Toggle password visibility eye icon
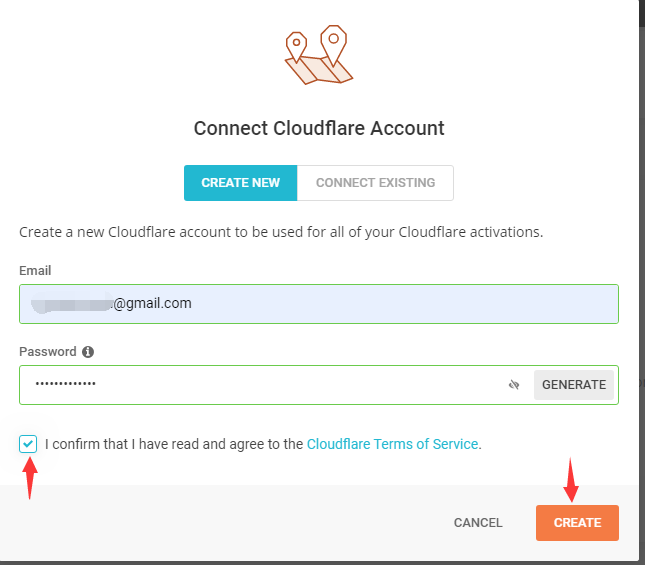 tap(515, 385)
